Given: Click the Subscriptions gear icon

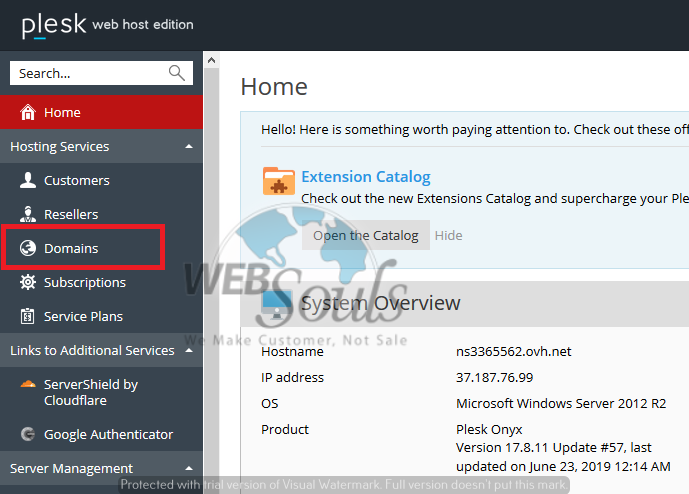Looking at the screenshot, I should [x=28, y=282].
